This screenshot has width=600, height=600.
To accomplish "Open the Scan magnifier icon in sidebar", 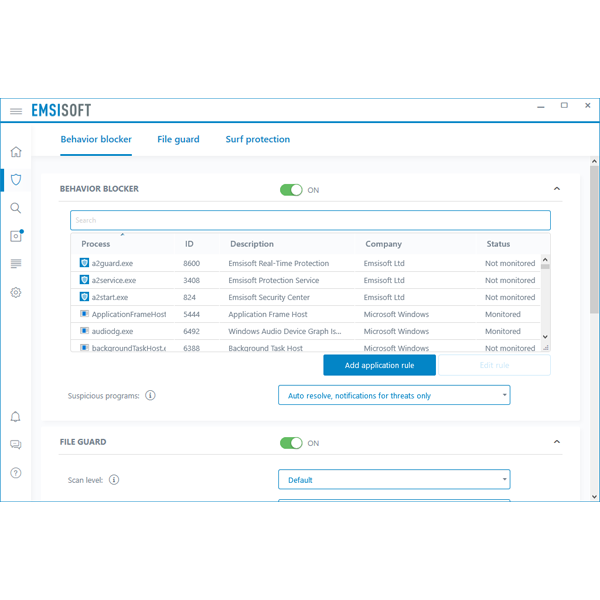I will [x=16, y=208].
